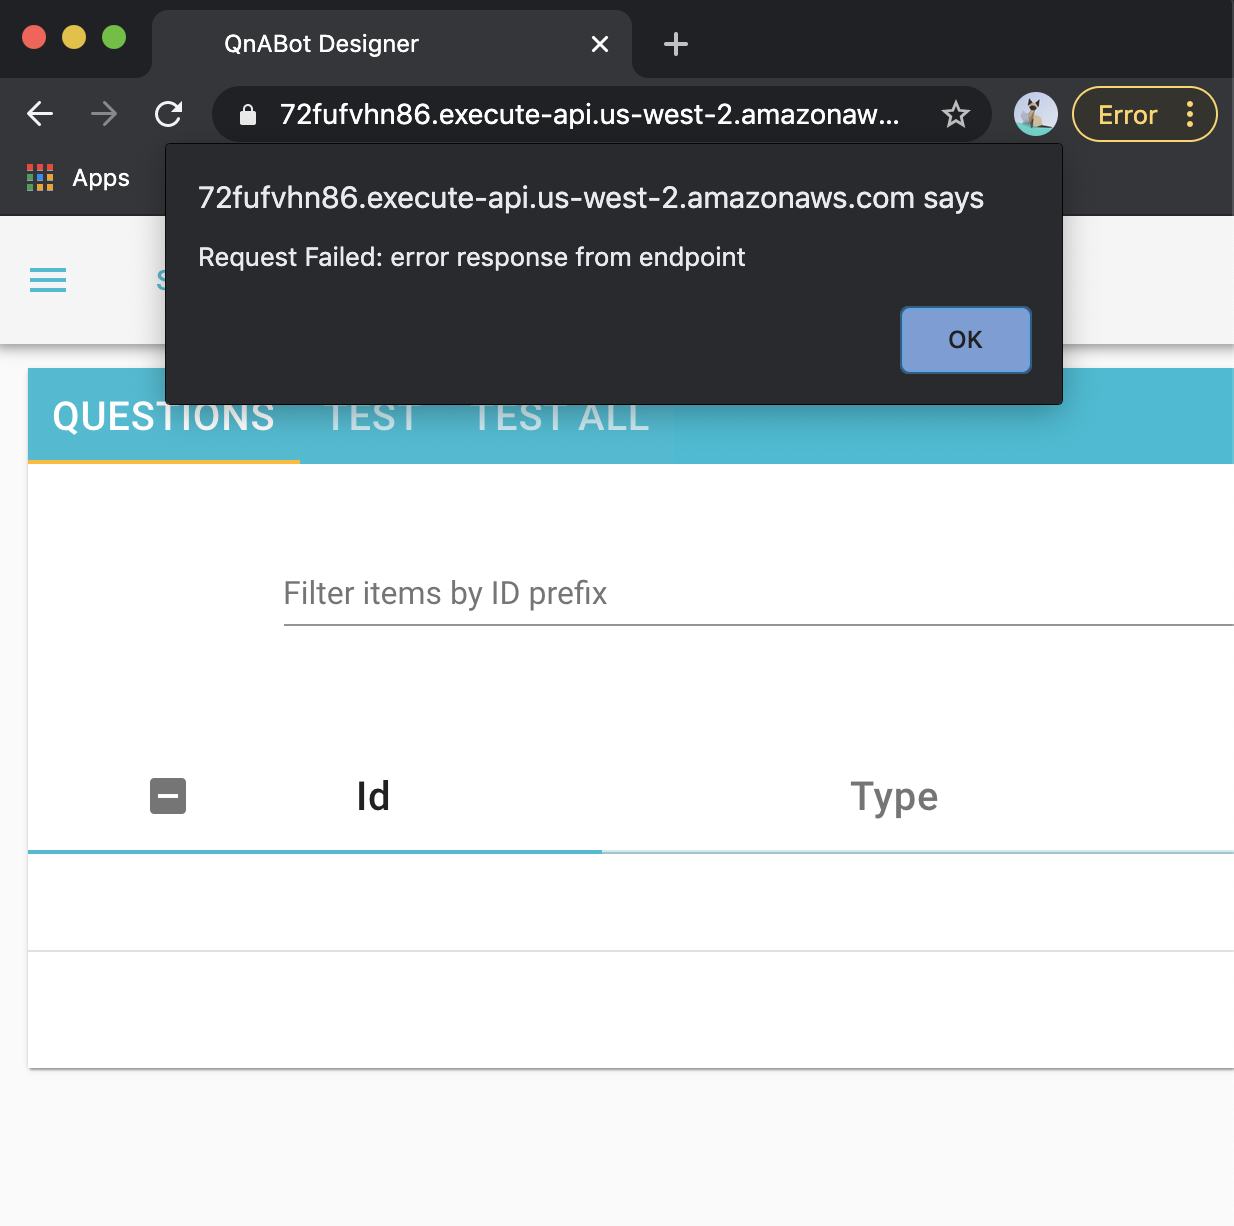
Task: Open the browser profile avatar
Action: 1036,114
